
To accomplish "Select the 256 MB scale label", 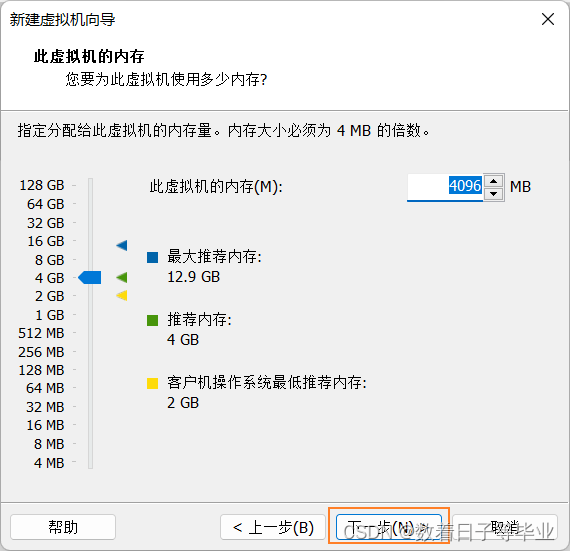I will (41, 352).
